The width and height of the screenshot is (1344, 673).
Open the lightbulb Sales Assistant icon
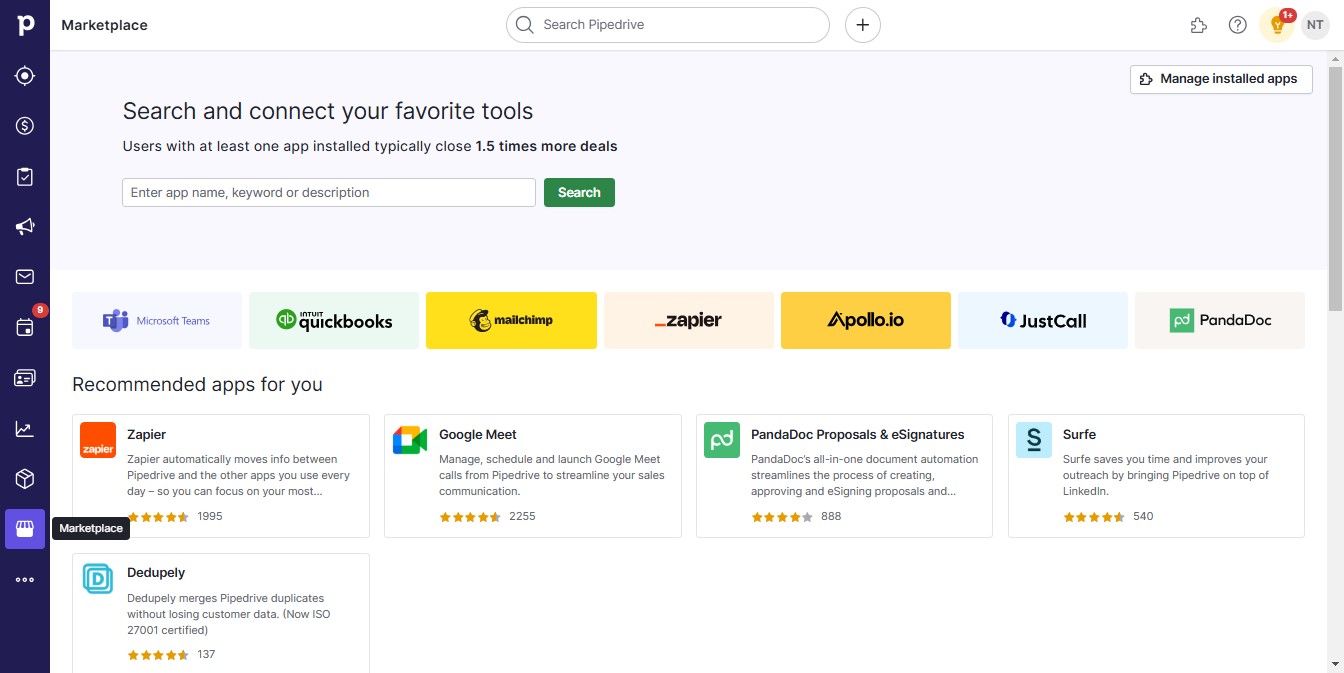coord(1277,25)
